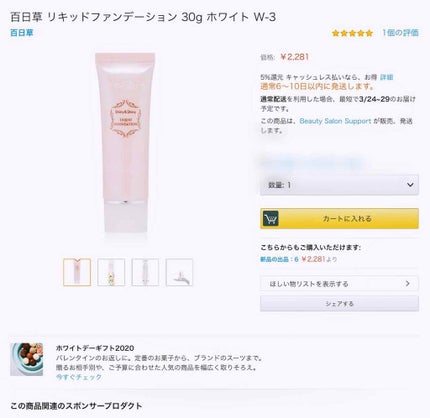Screen dimensions: 430x418
Task: Add item with カートに入れる button
Action: (x=339, y=219)
